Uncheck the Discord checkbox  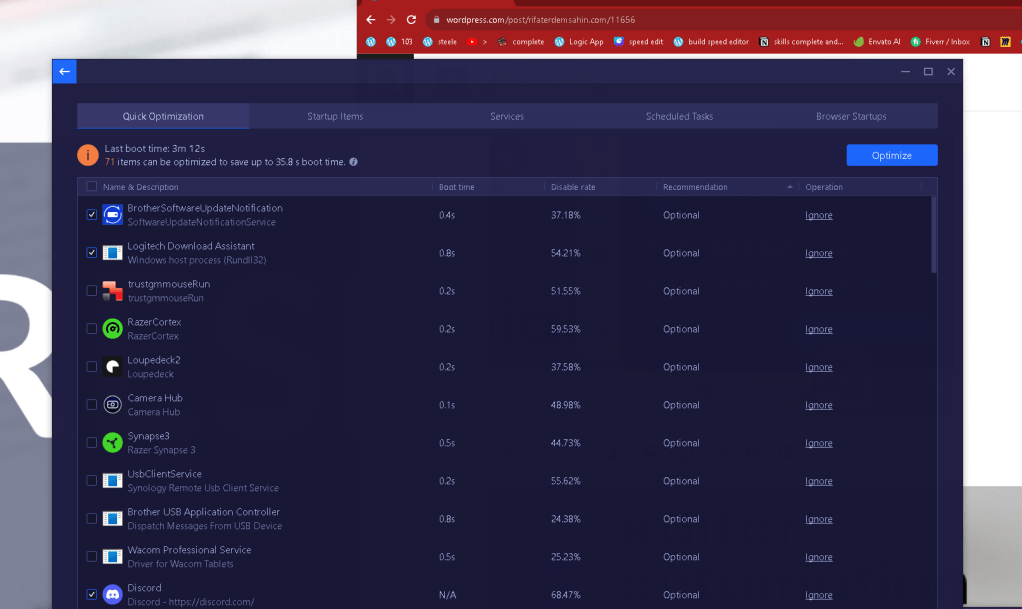pyautogui.click(x=91, y=594)
